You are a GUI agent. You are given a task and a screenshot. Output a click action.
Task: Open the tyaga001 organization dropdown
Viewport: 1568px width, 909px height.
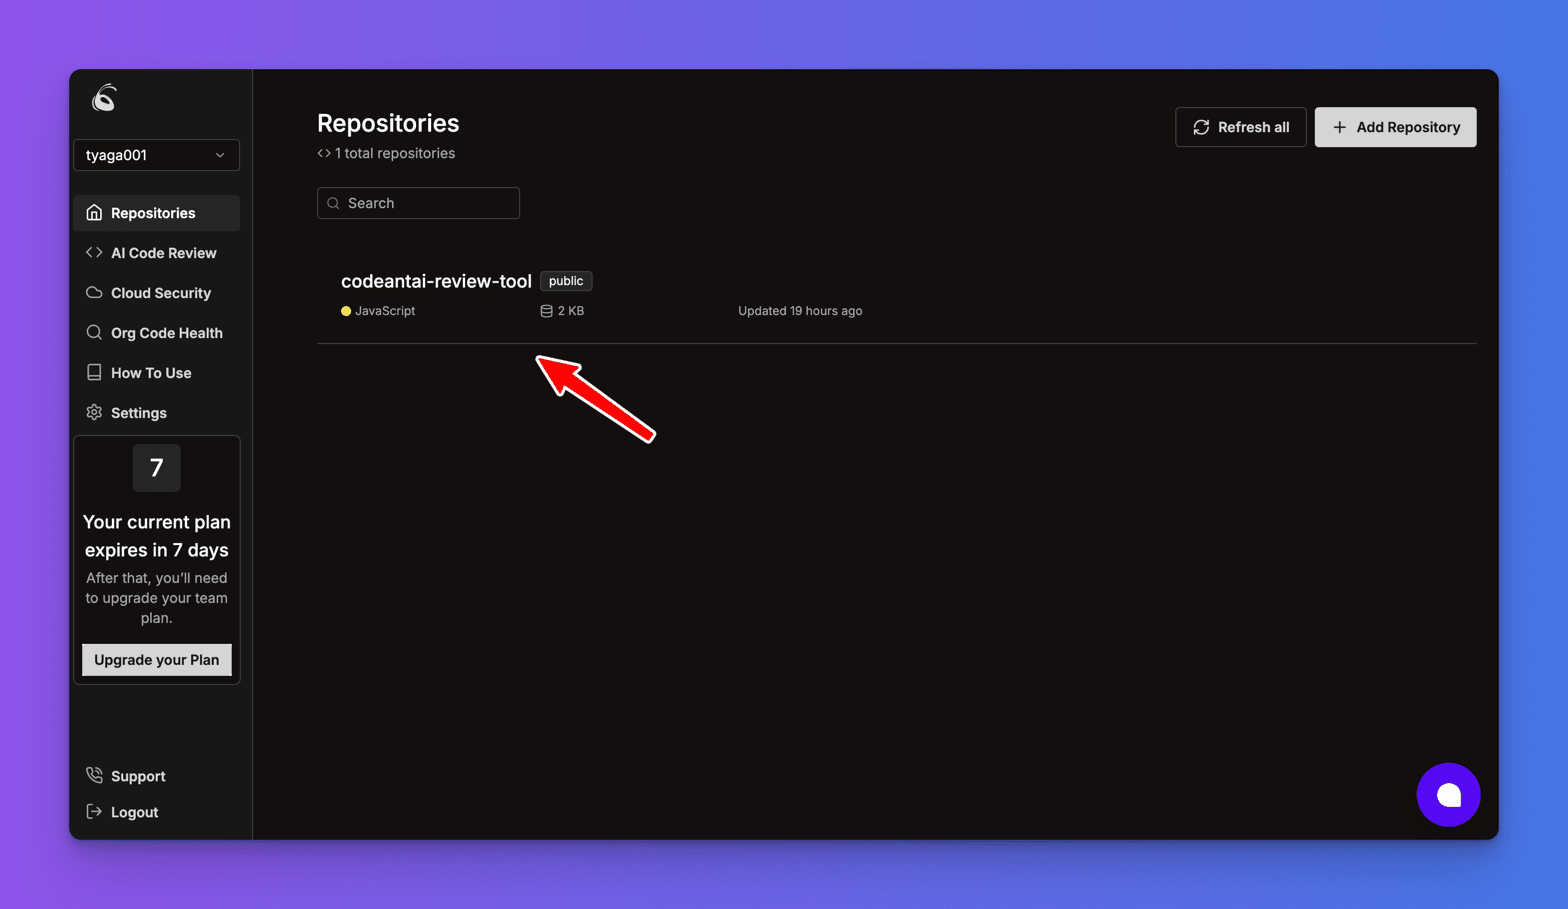pos(156,155)
